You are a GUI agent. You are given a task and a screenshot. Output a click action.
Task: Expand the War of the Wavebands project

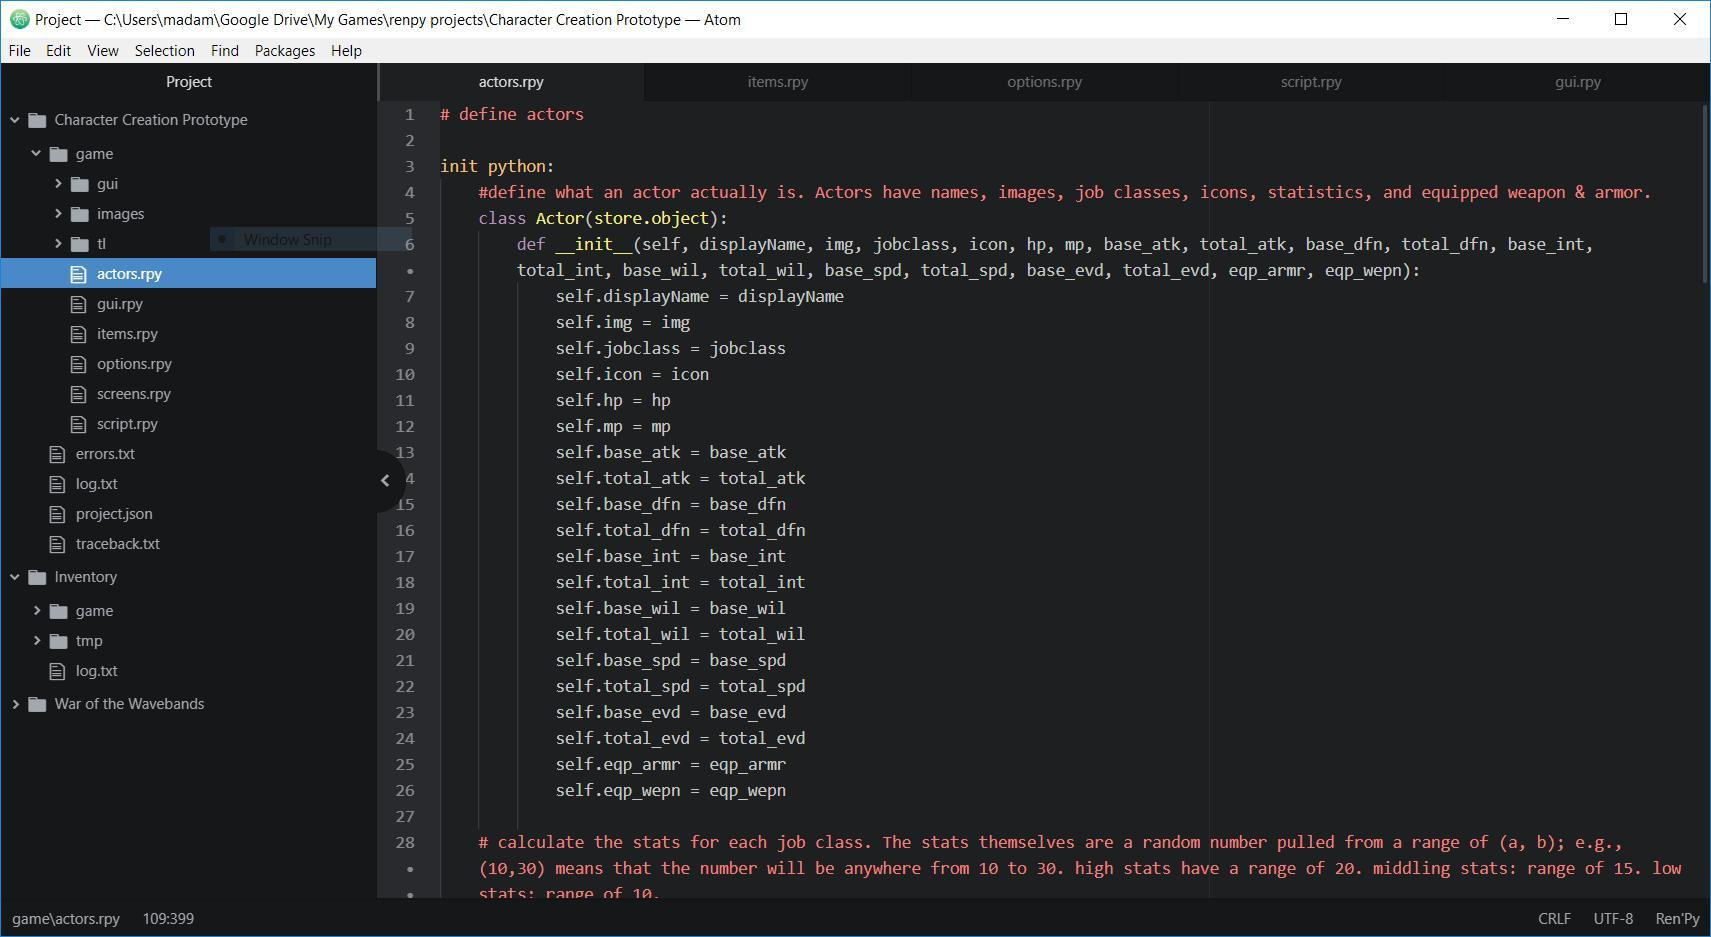click(x=15, y=704)
